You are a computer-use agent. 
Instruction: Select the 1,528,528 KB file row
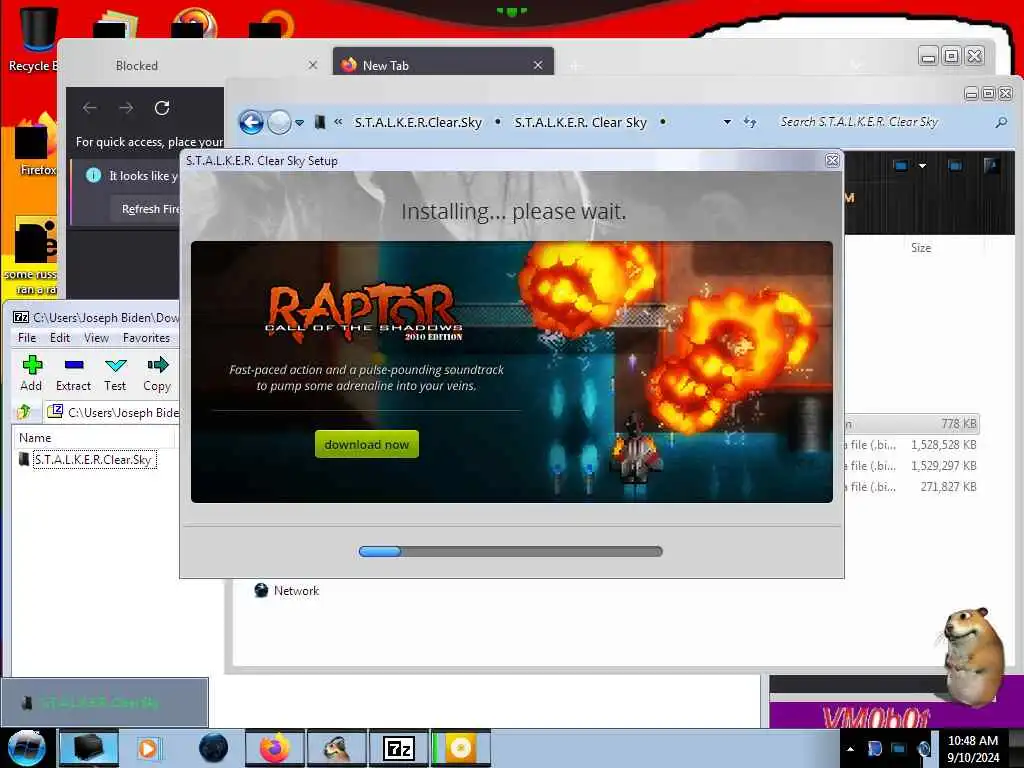[x=912, y=445]
